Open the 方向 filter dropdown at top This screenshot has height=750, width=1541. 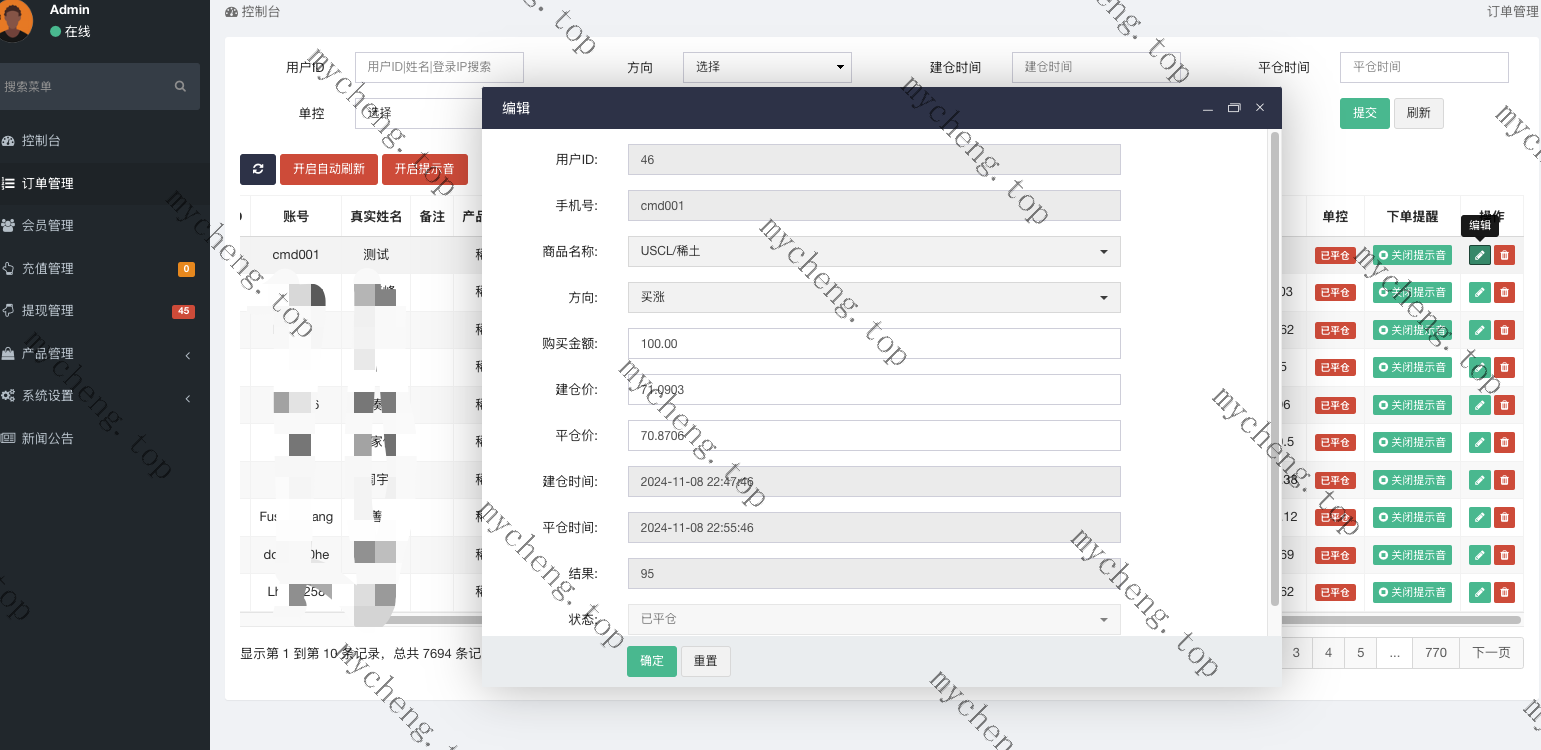(767, 67)
